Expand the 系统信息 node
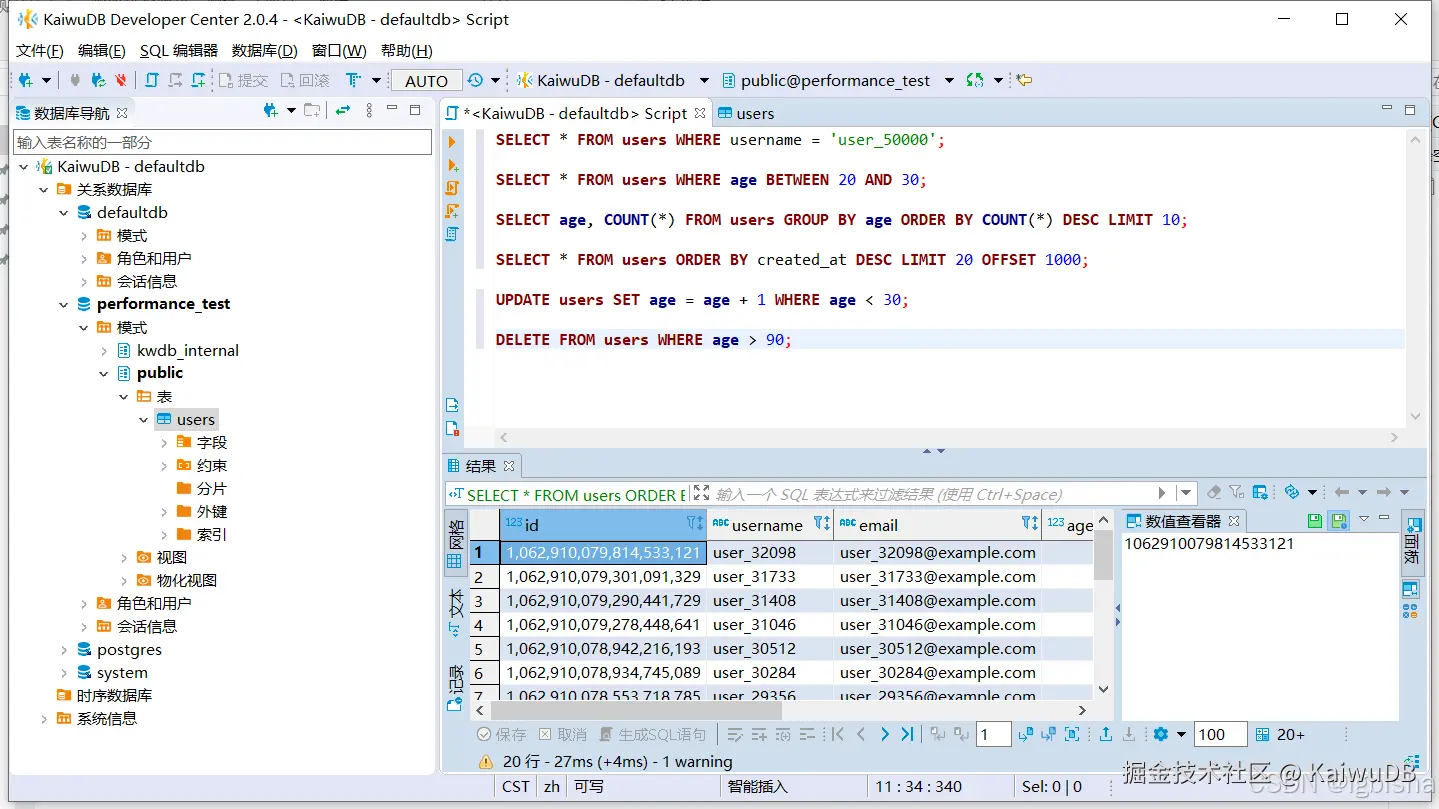The height and width of the screenshot is (809, 1439). point(44,719)
